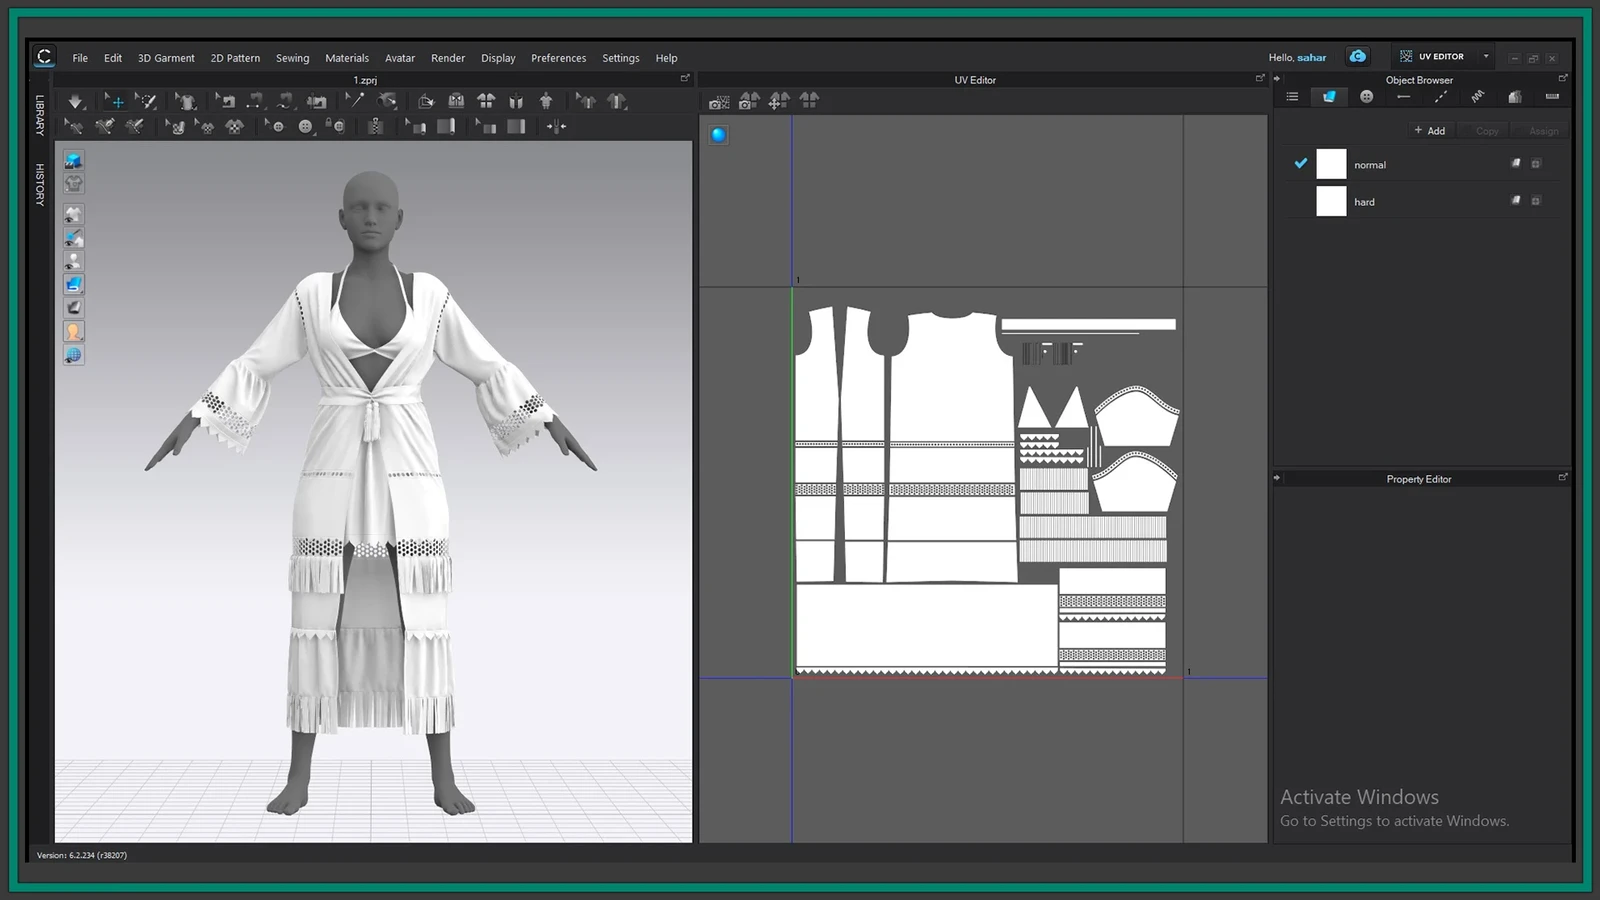This screenshot has width=1600, height=900.
Task: Open the Button tab in Object Browser
Action: (x=1367, y=97)
